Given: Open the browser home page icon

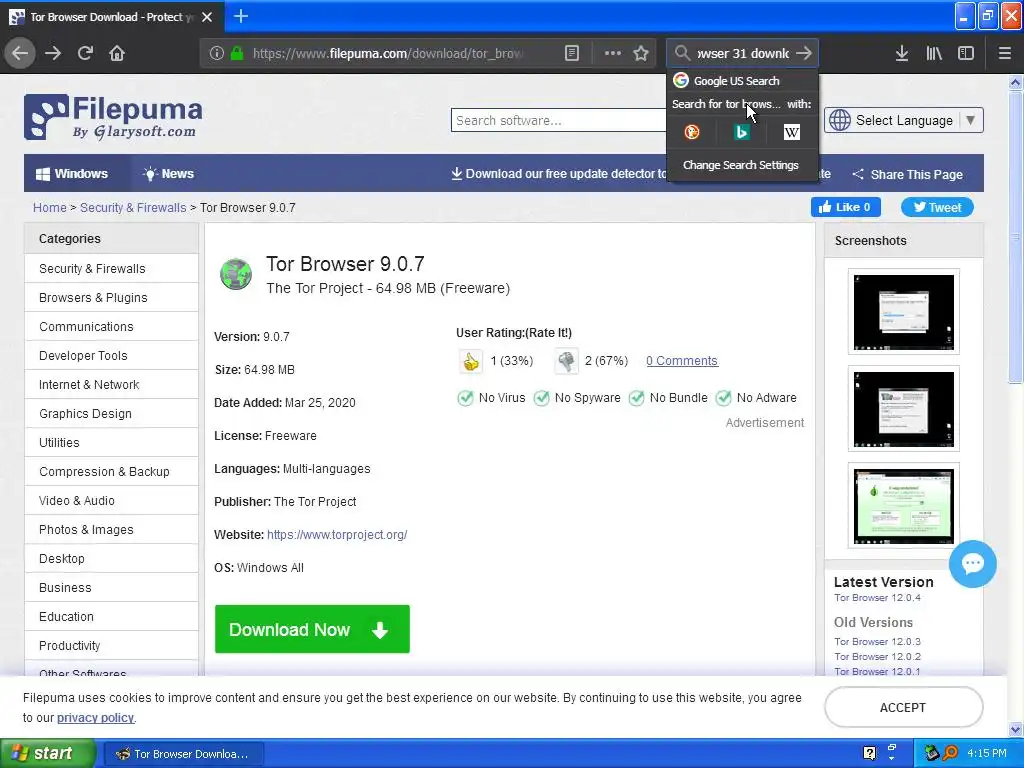Looking at the screenshot, I should (x=117, y=53).
